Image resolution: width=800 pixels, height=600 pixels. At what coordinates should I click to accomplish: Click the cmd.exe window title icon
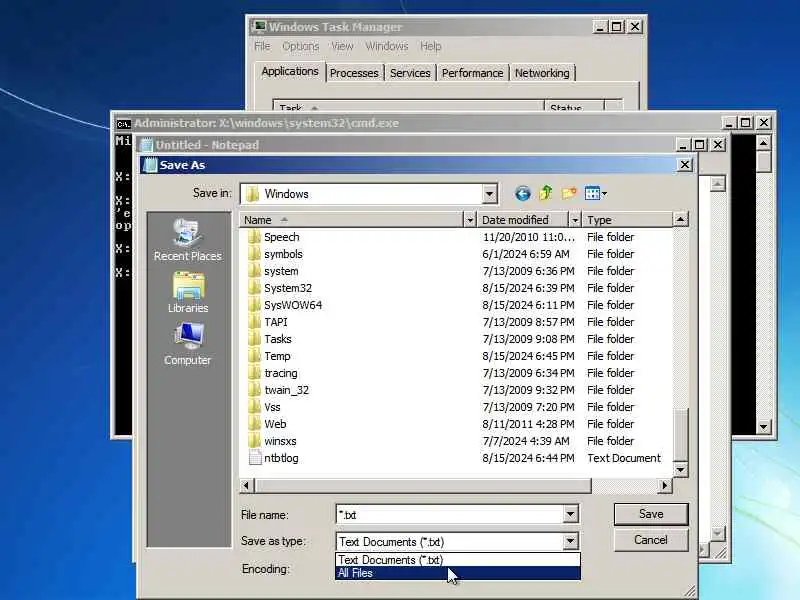point(123,123)
